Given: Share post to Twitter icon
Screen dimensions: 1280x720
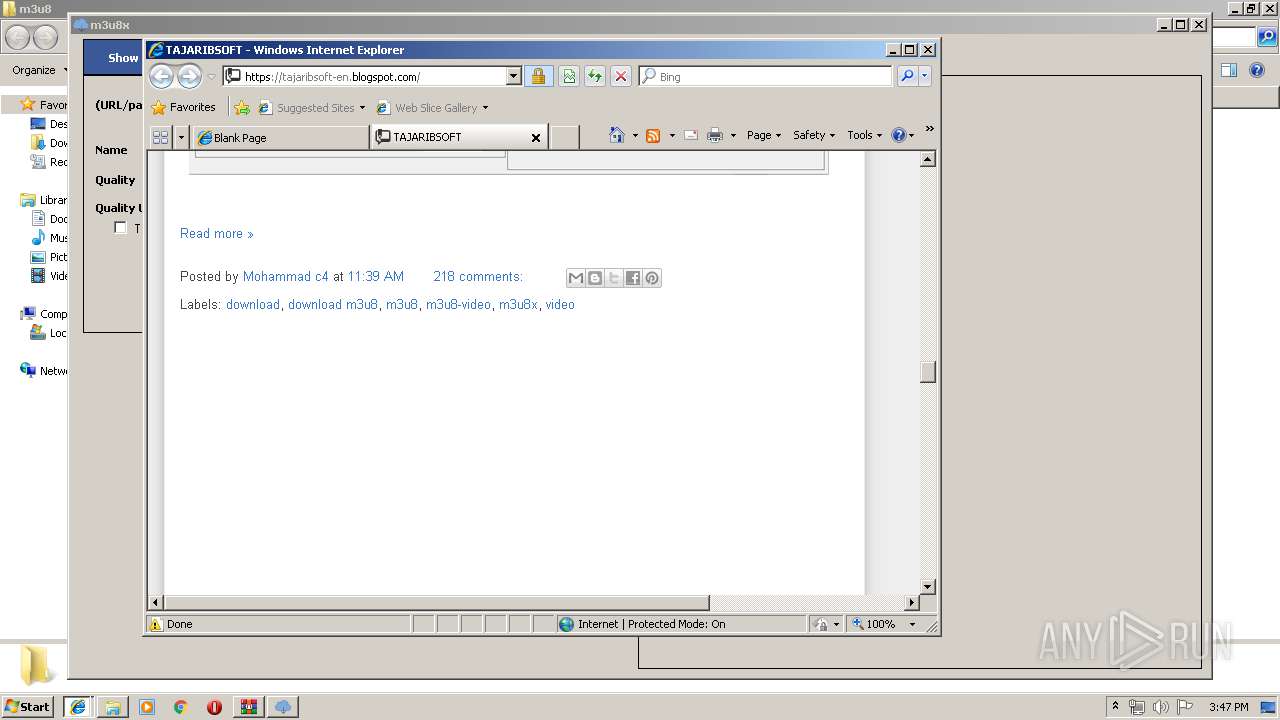Looking at the screenshot, I should 614,278.
